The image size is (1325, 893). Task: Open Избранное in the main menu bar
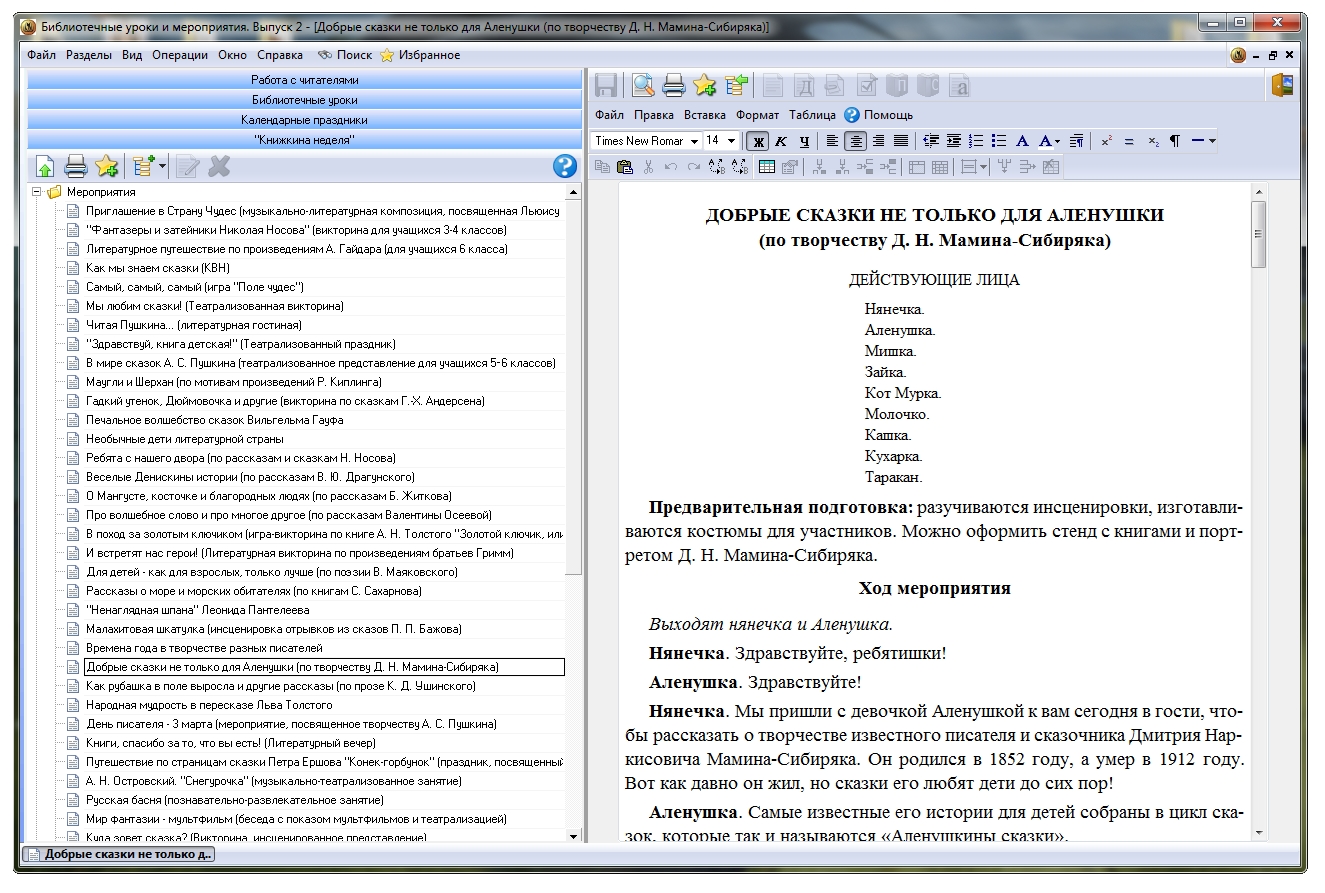pyautogui.click(x=421, y=55)
